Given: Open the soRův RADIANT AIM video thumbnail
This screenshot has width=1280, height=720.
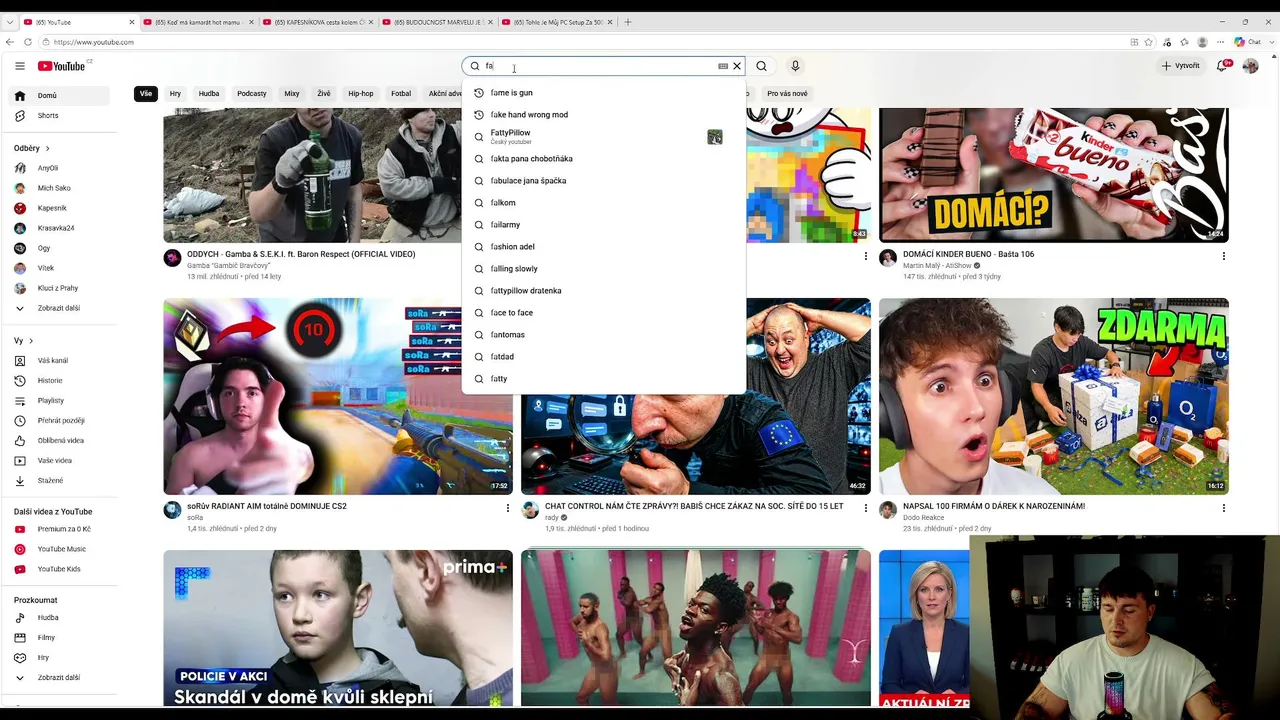Looking at the screenshot, I should click(x=338, y=396).
